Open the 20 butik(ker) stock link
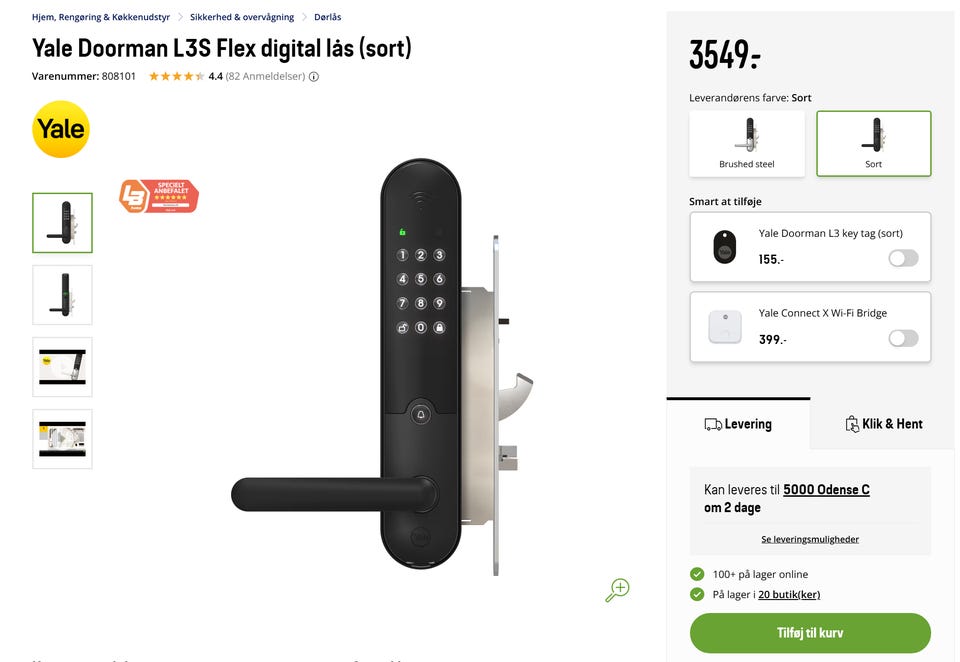 (x=789, y=594)
